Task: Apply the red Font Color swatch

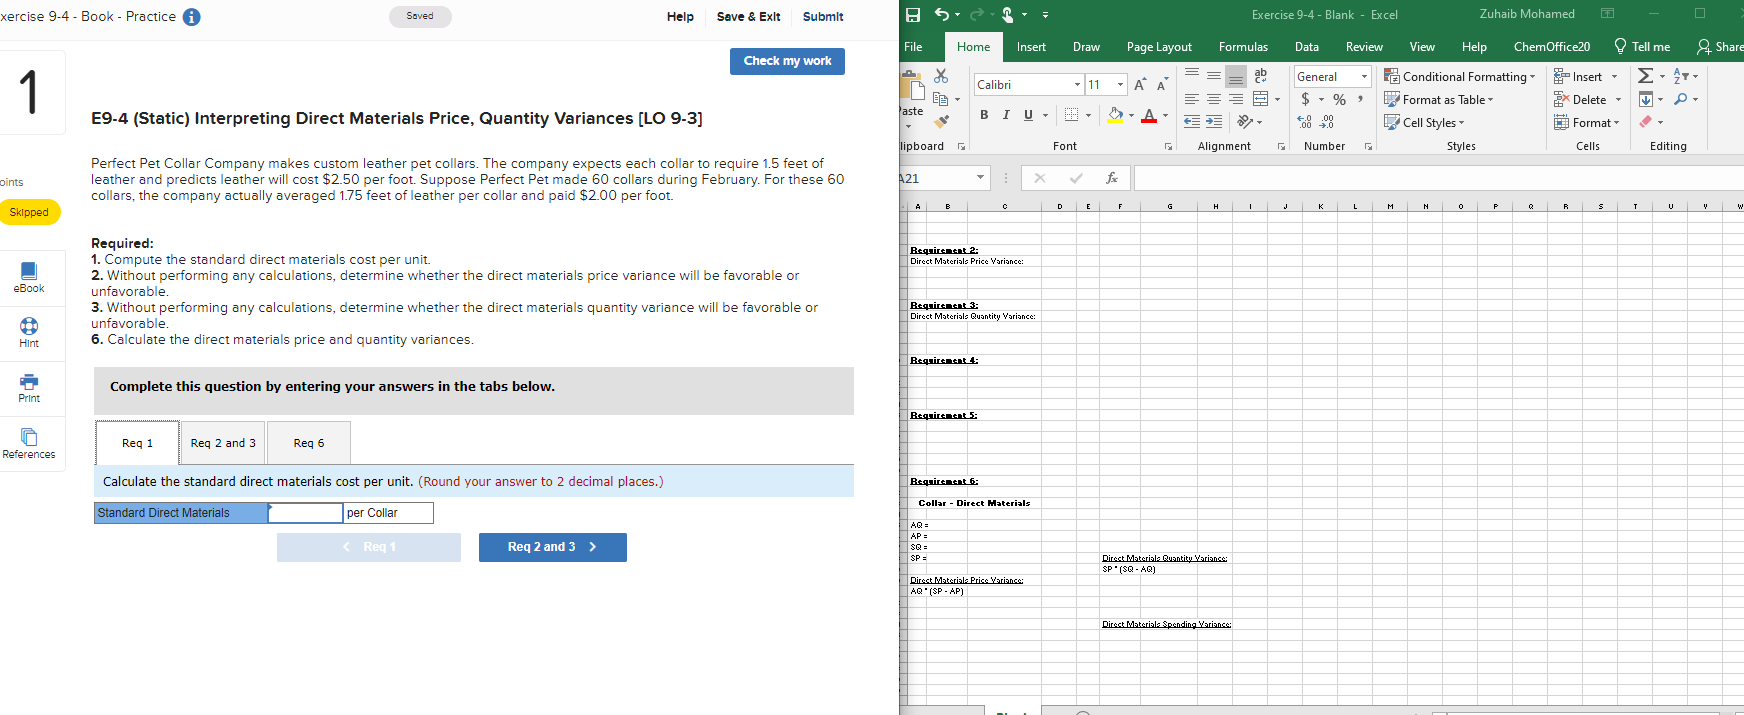Action: pos(1149,116)
